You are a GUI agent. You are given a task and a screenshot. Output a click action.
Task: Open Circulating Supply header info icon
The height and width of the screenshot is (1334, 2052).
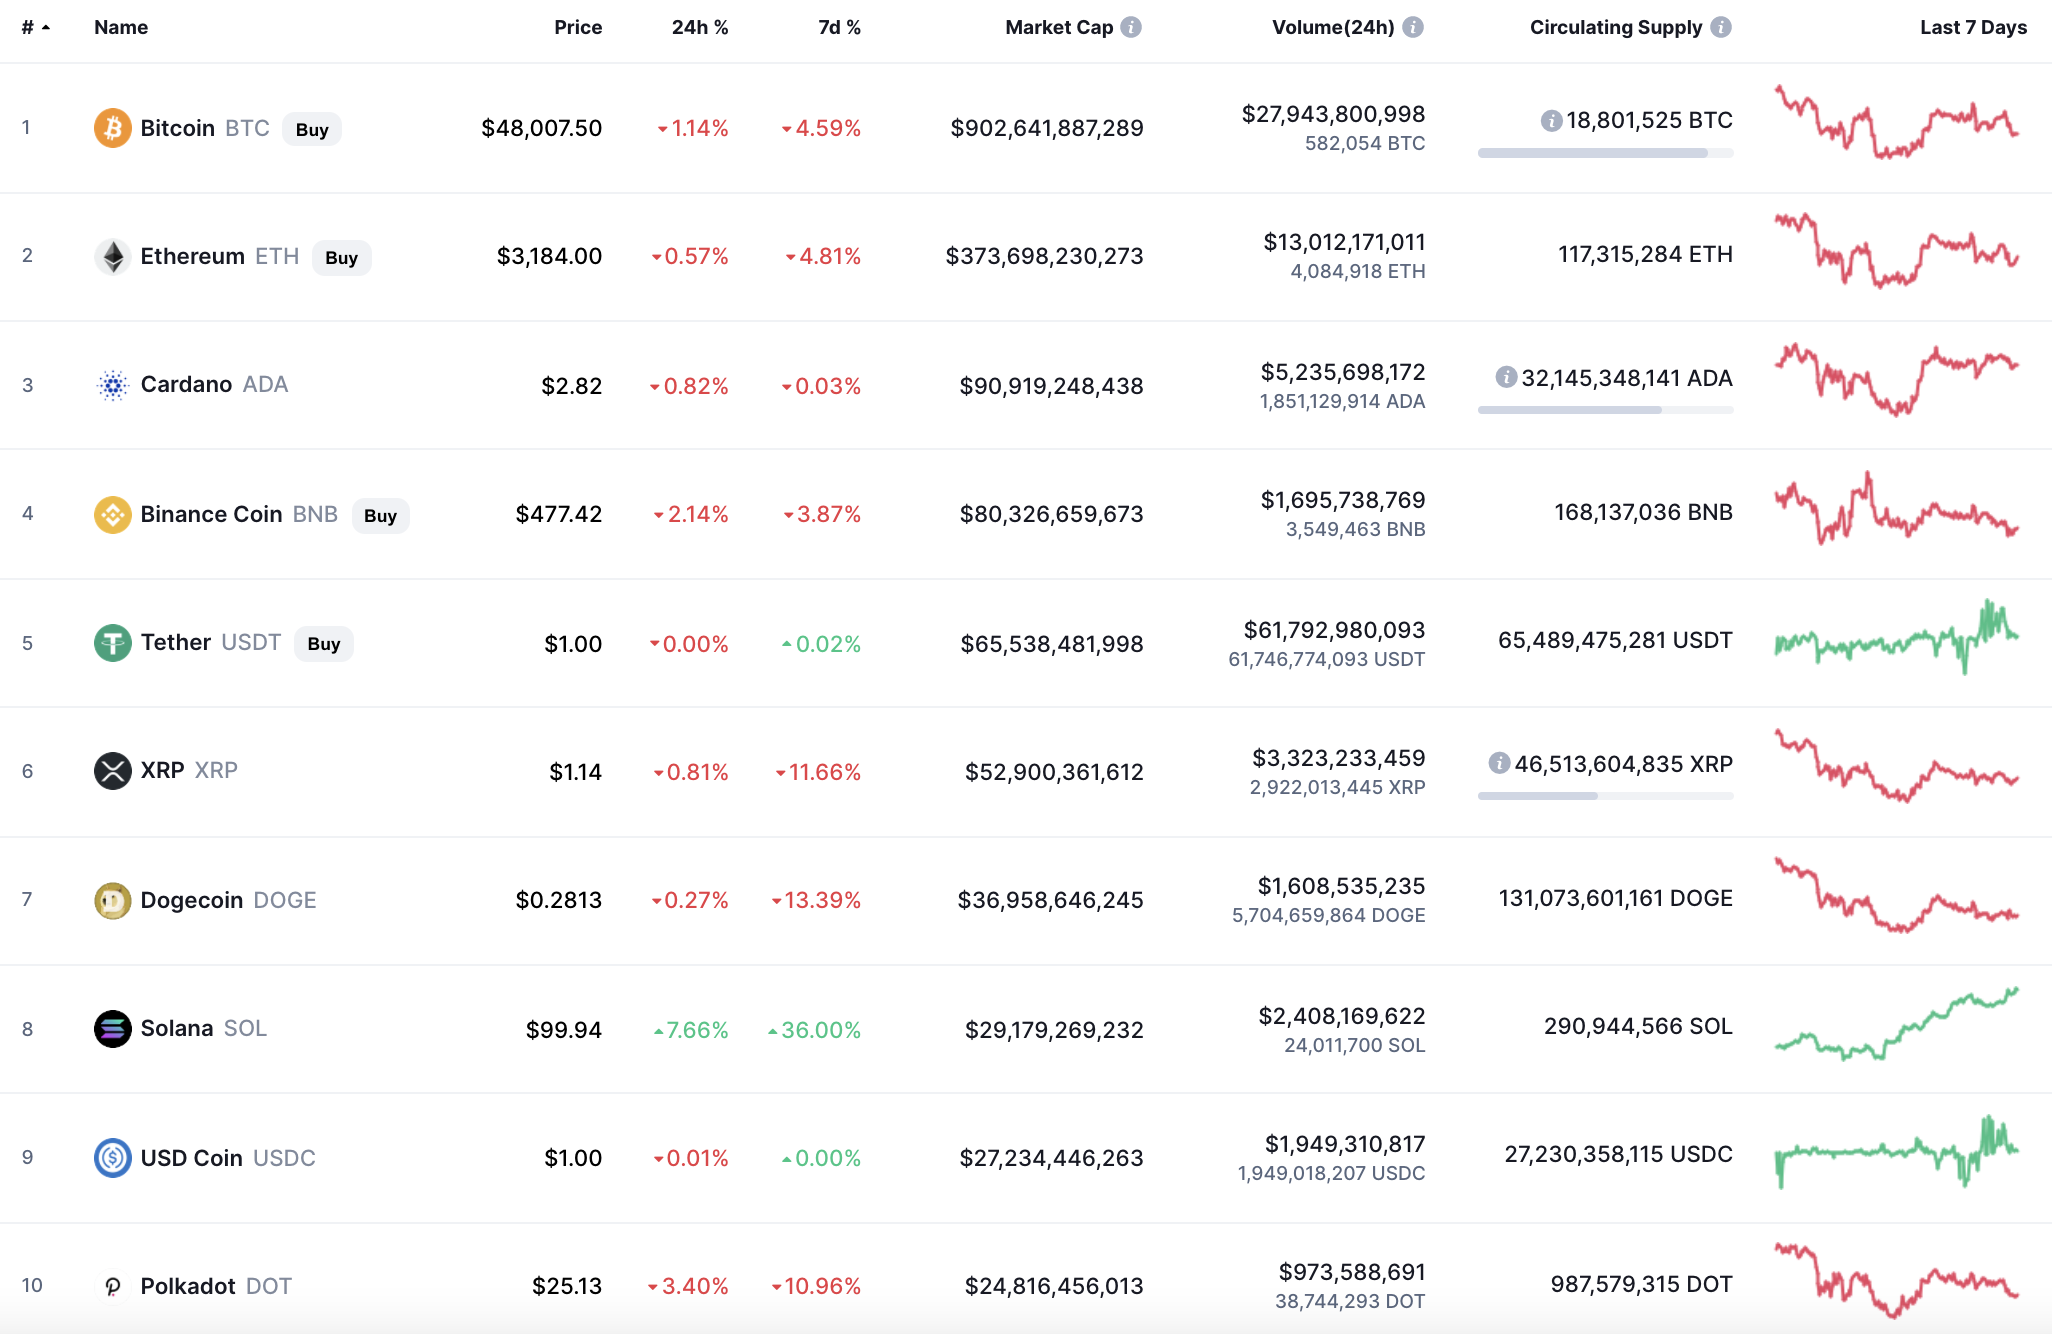click(x=1721, y=27)
